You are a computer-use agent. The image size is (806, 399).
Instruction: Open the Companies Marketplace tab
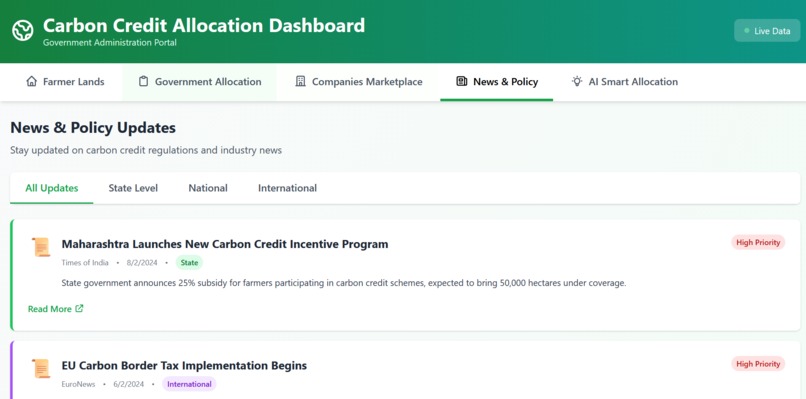coord(359,82)
